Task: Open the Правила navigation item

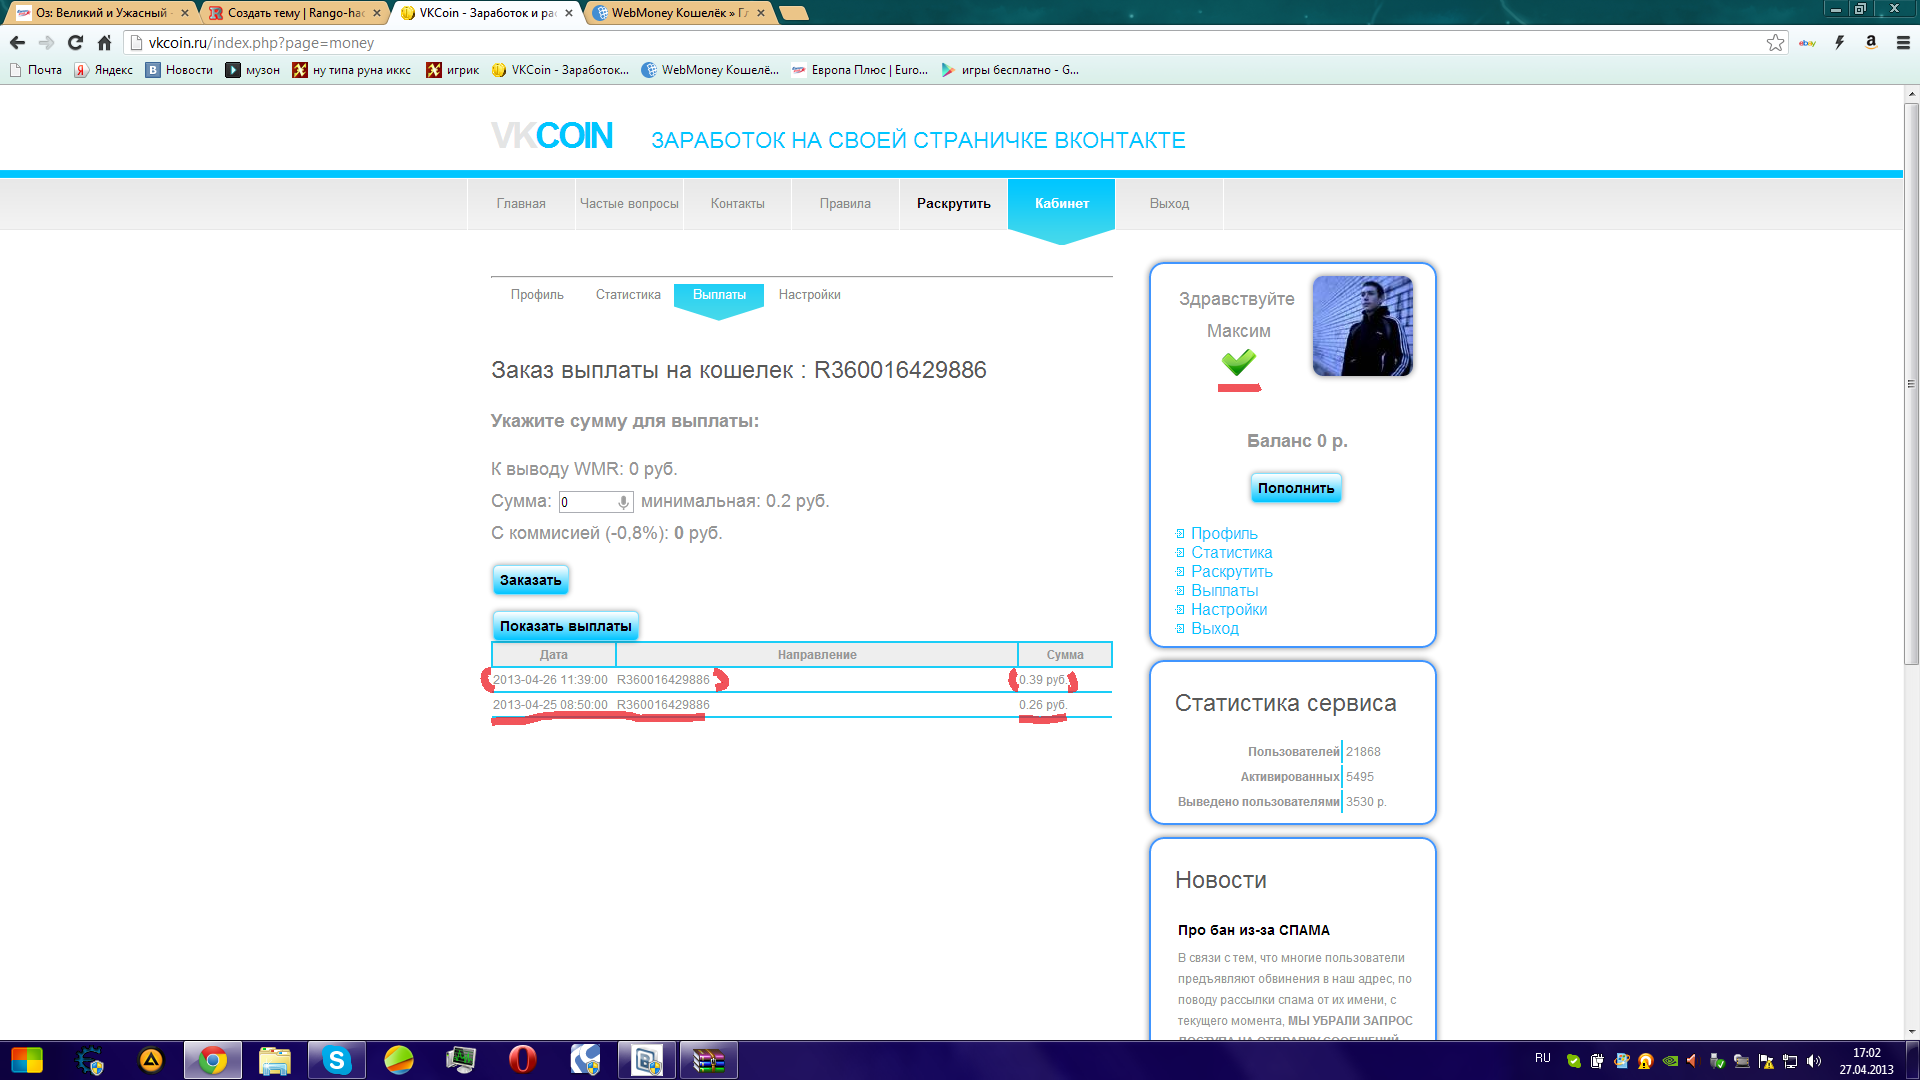Action: coord(845,203)
